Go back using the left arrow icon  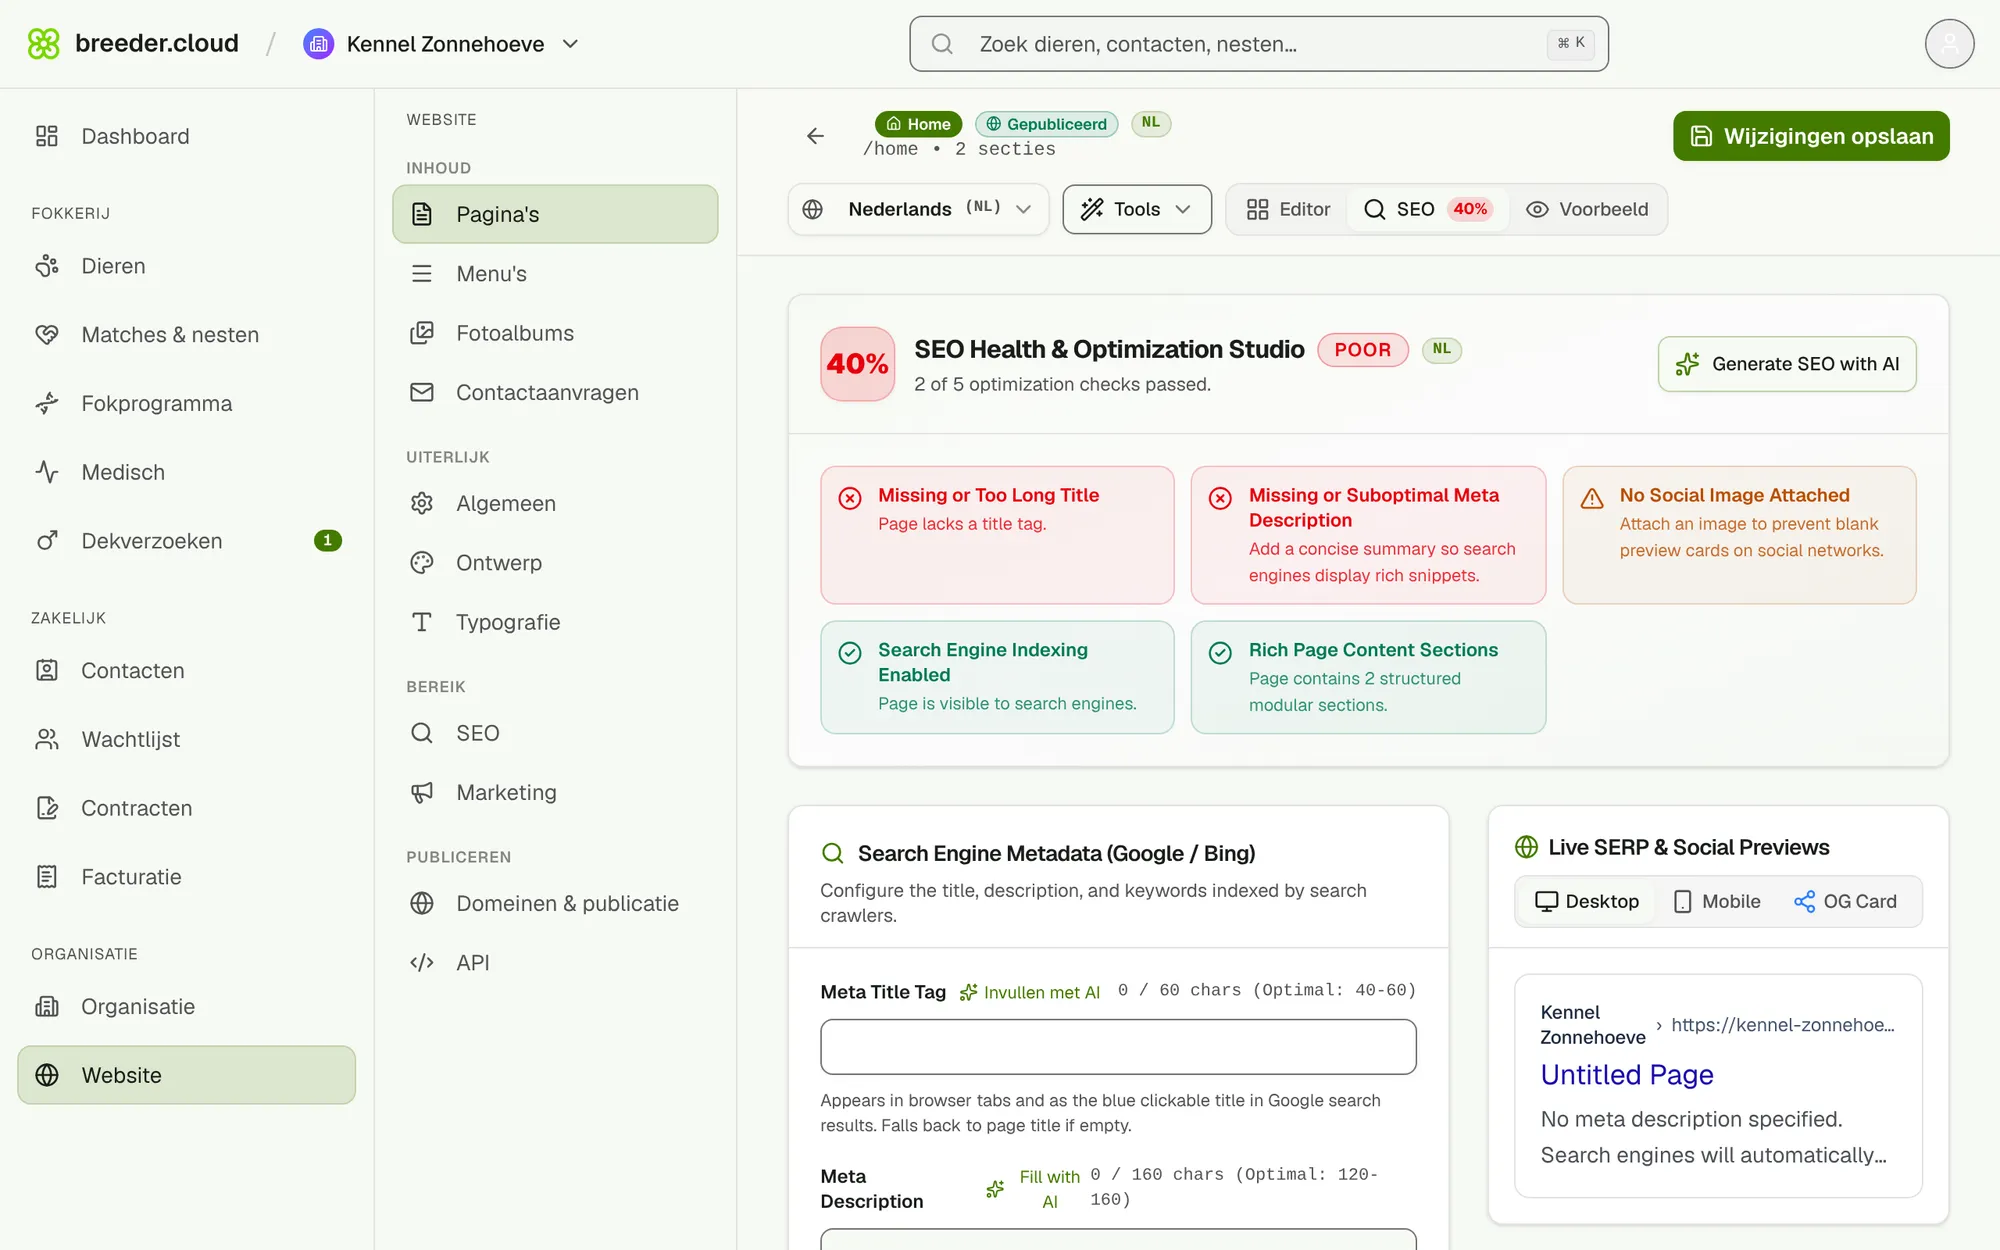(815, 136)
